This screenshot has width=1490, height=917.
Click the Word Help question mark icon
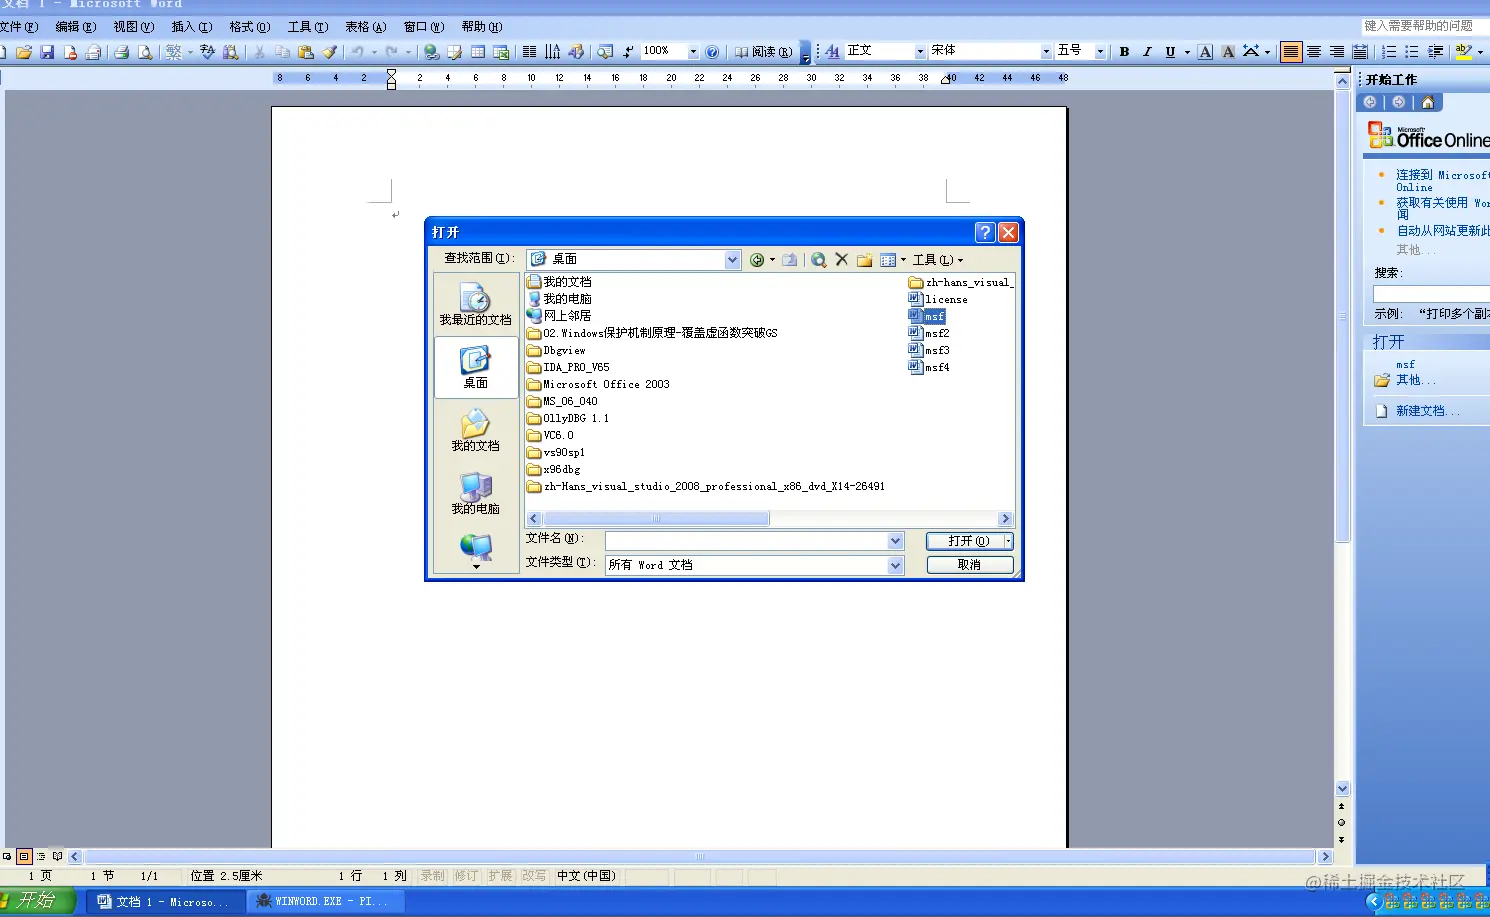(712, 52)
